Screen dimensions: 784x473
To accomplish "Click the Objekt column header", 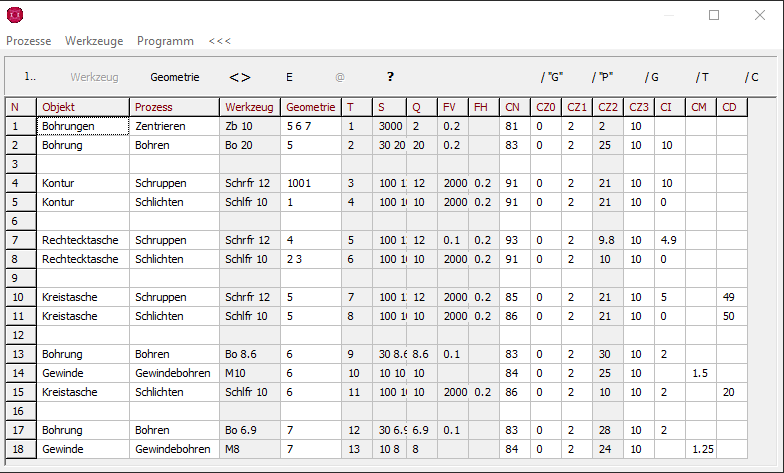I will point(83,107).
